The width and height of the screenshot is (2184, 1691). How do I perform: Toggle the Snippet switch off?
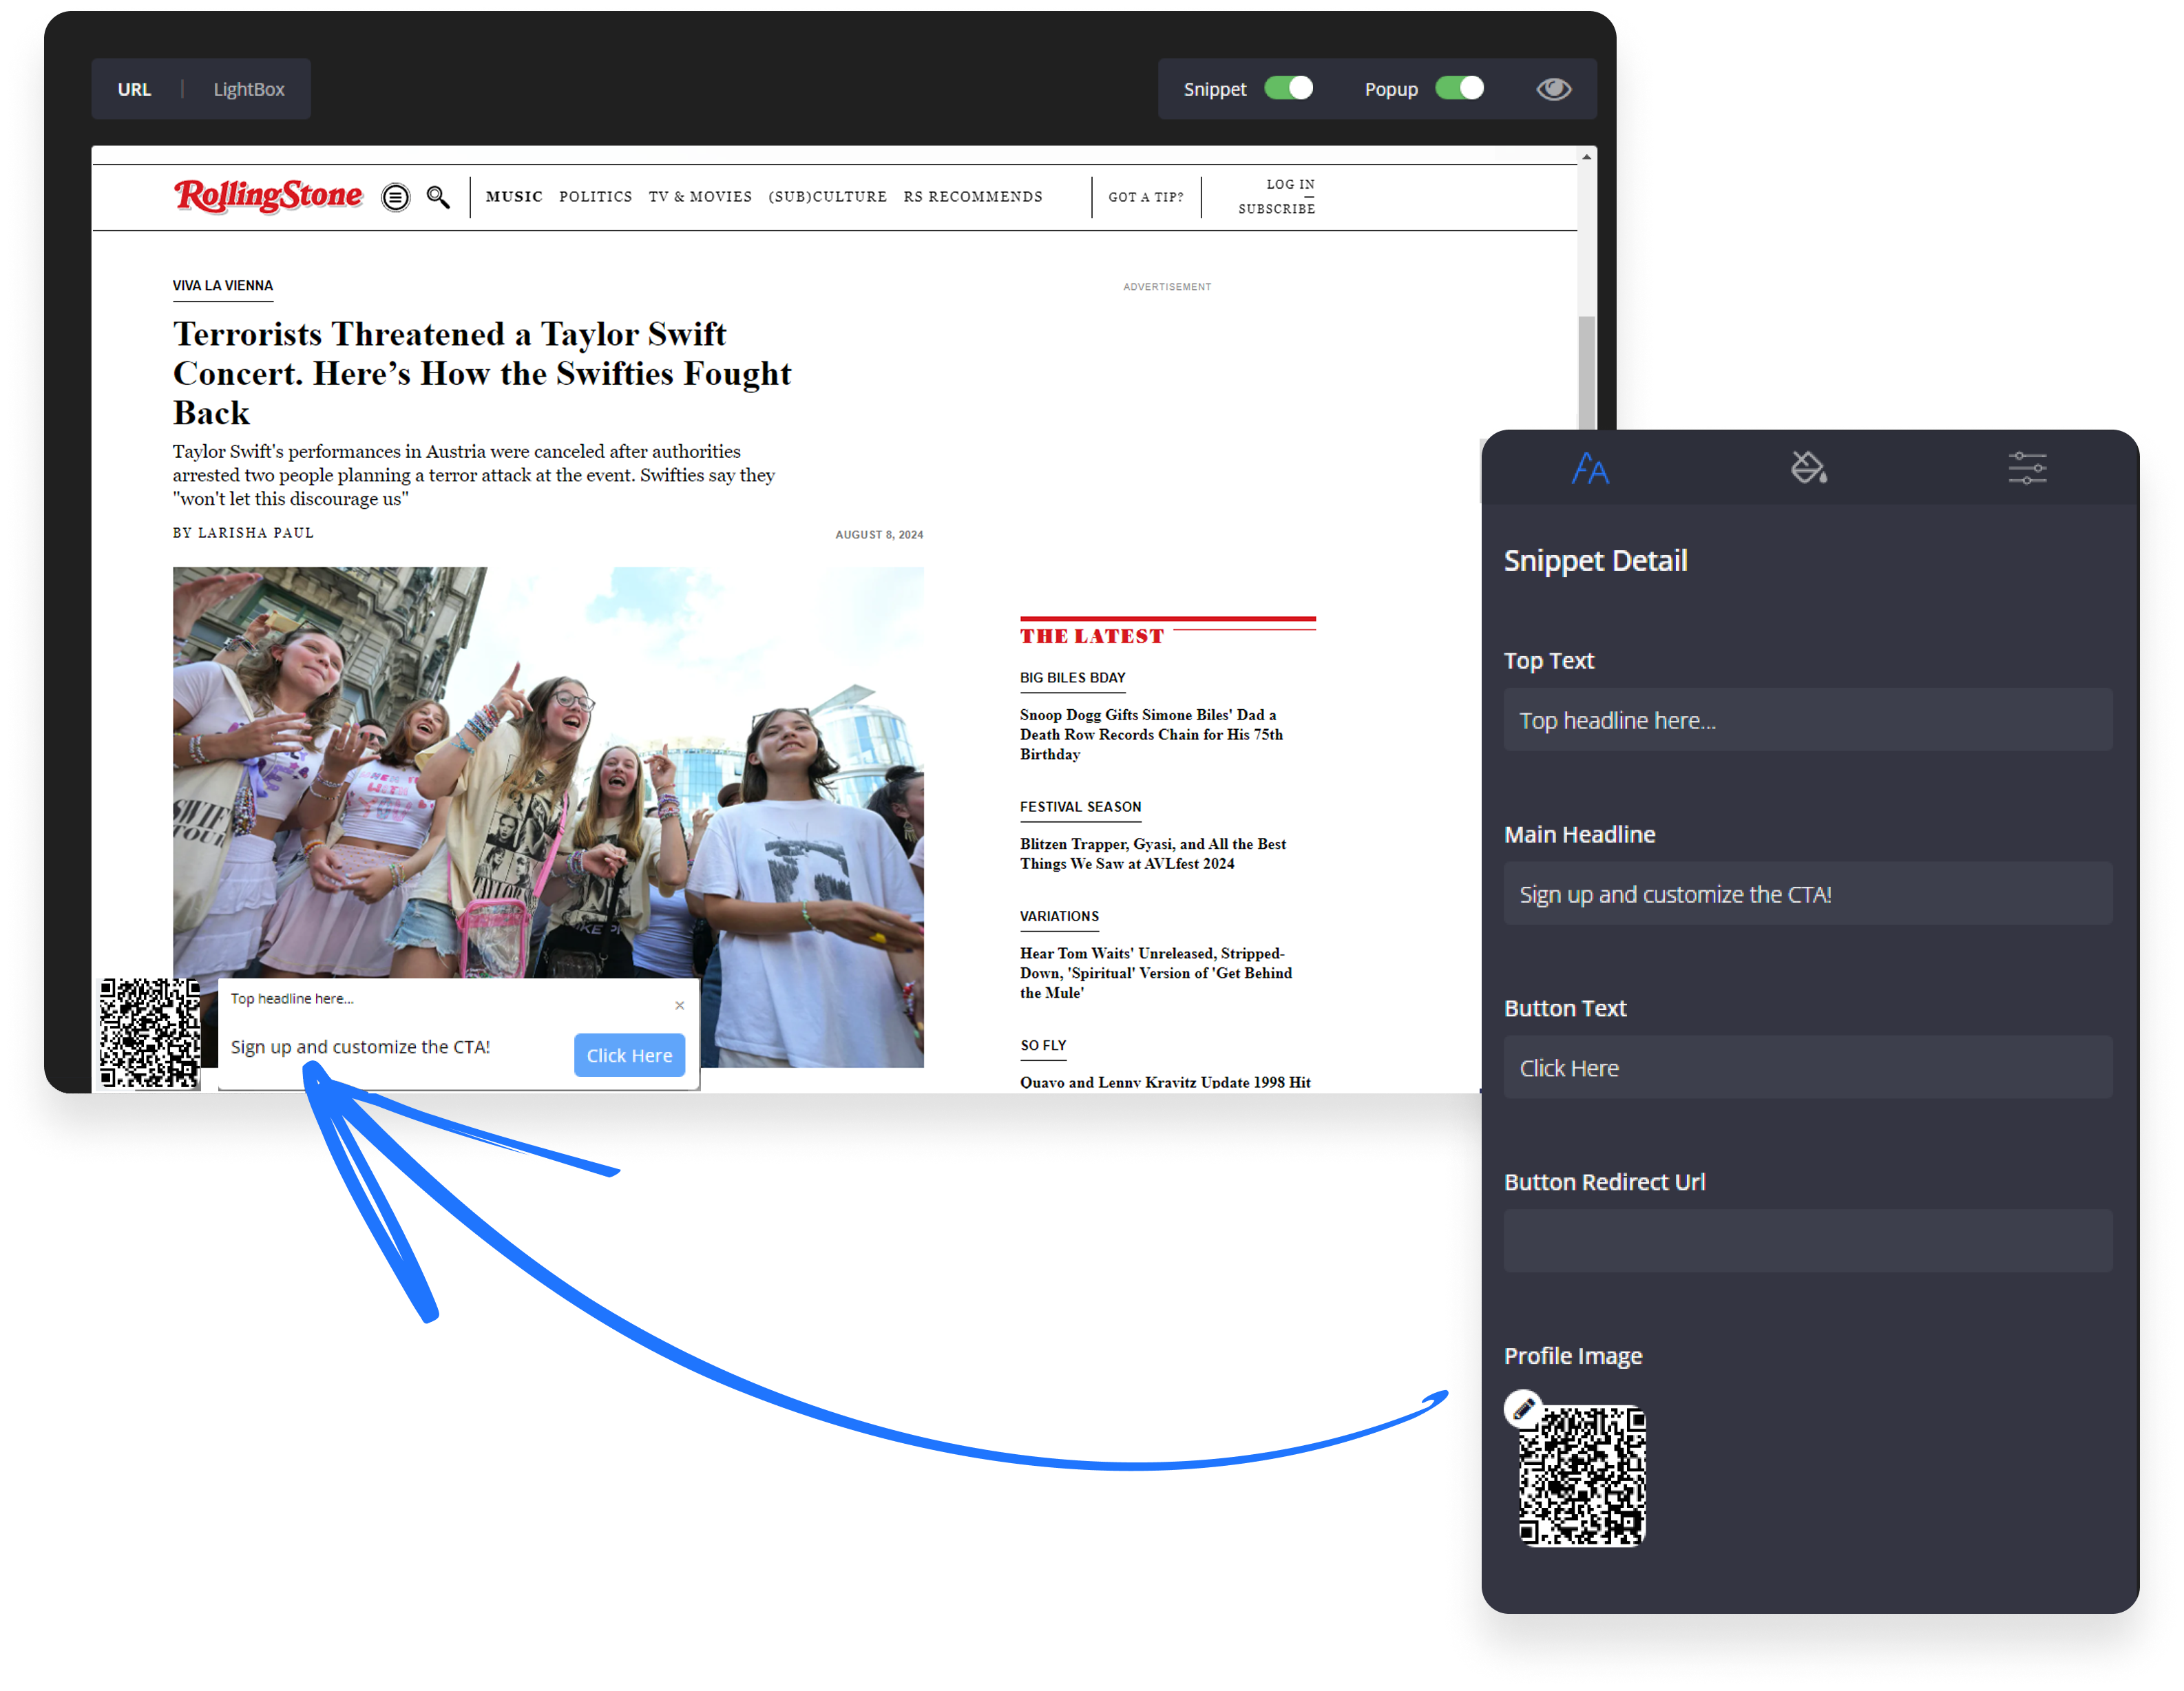[x=1288, y=89]
